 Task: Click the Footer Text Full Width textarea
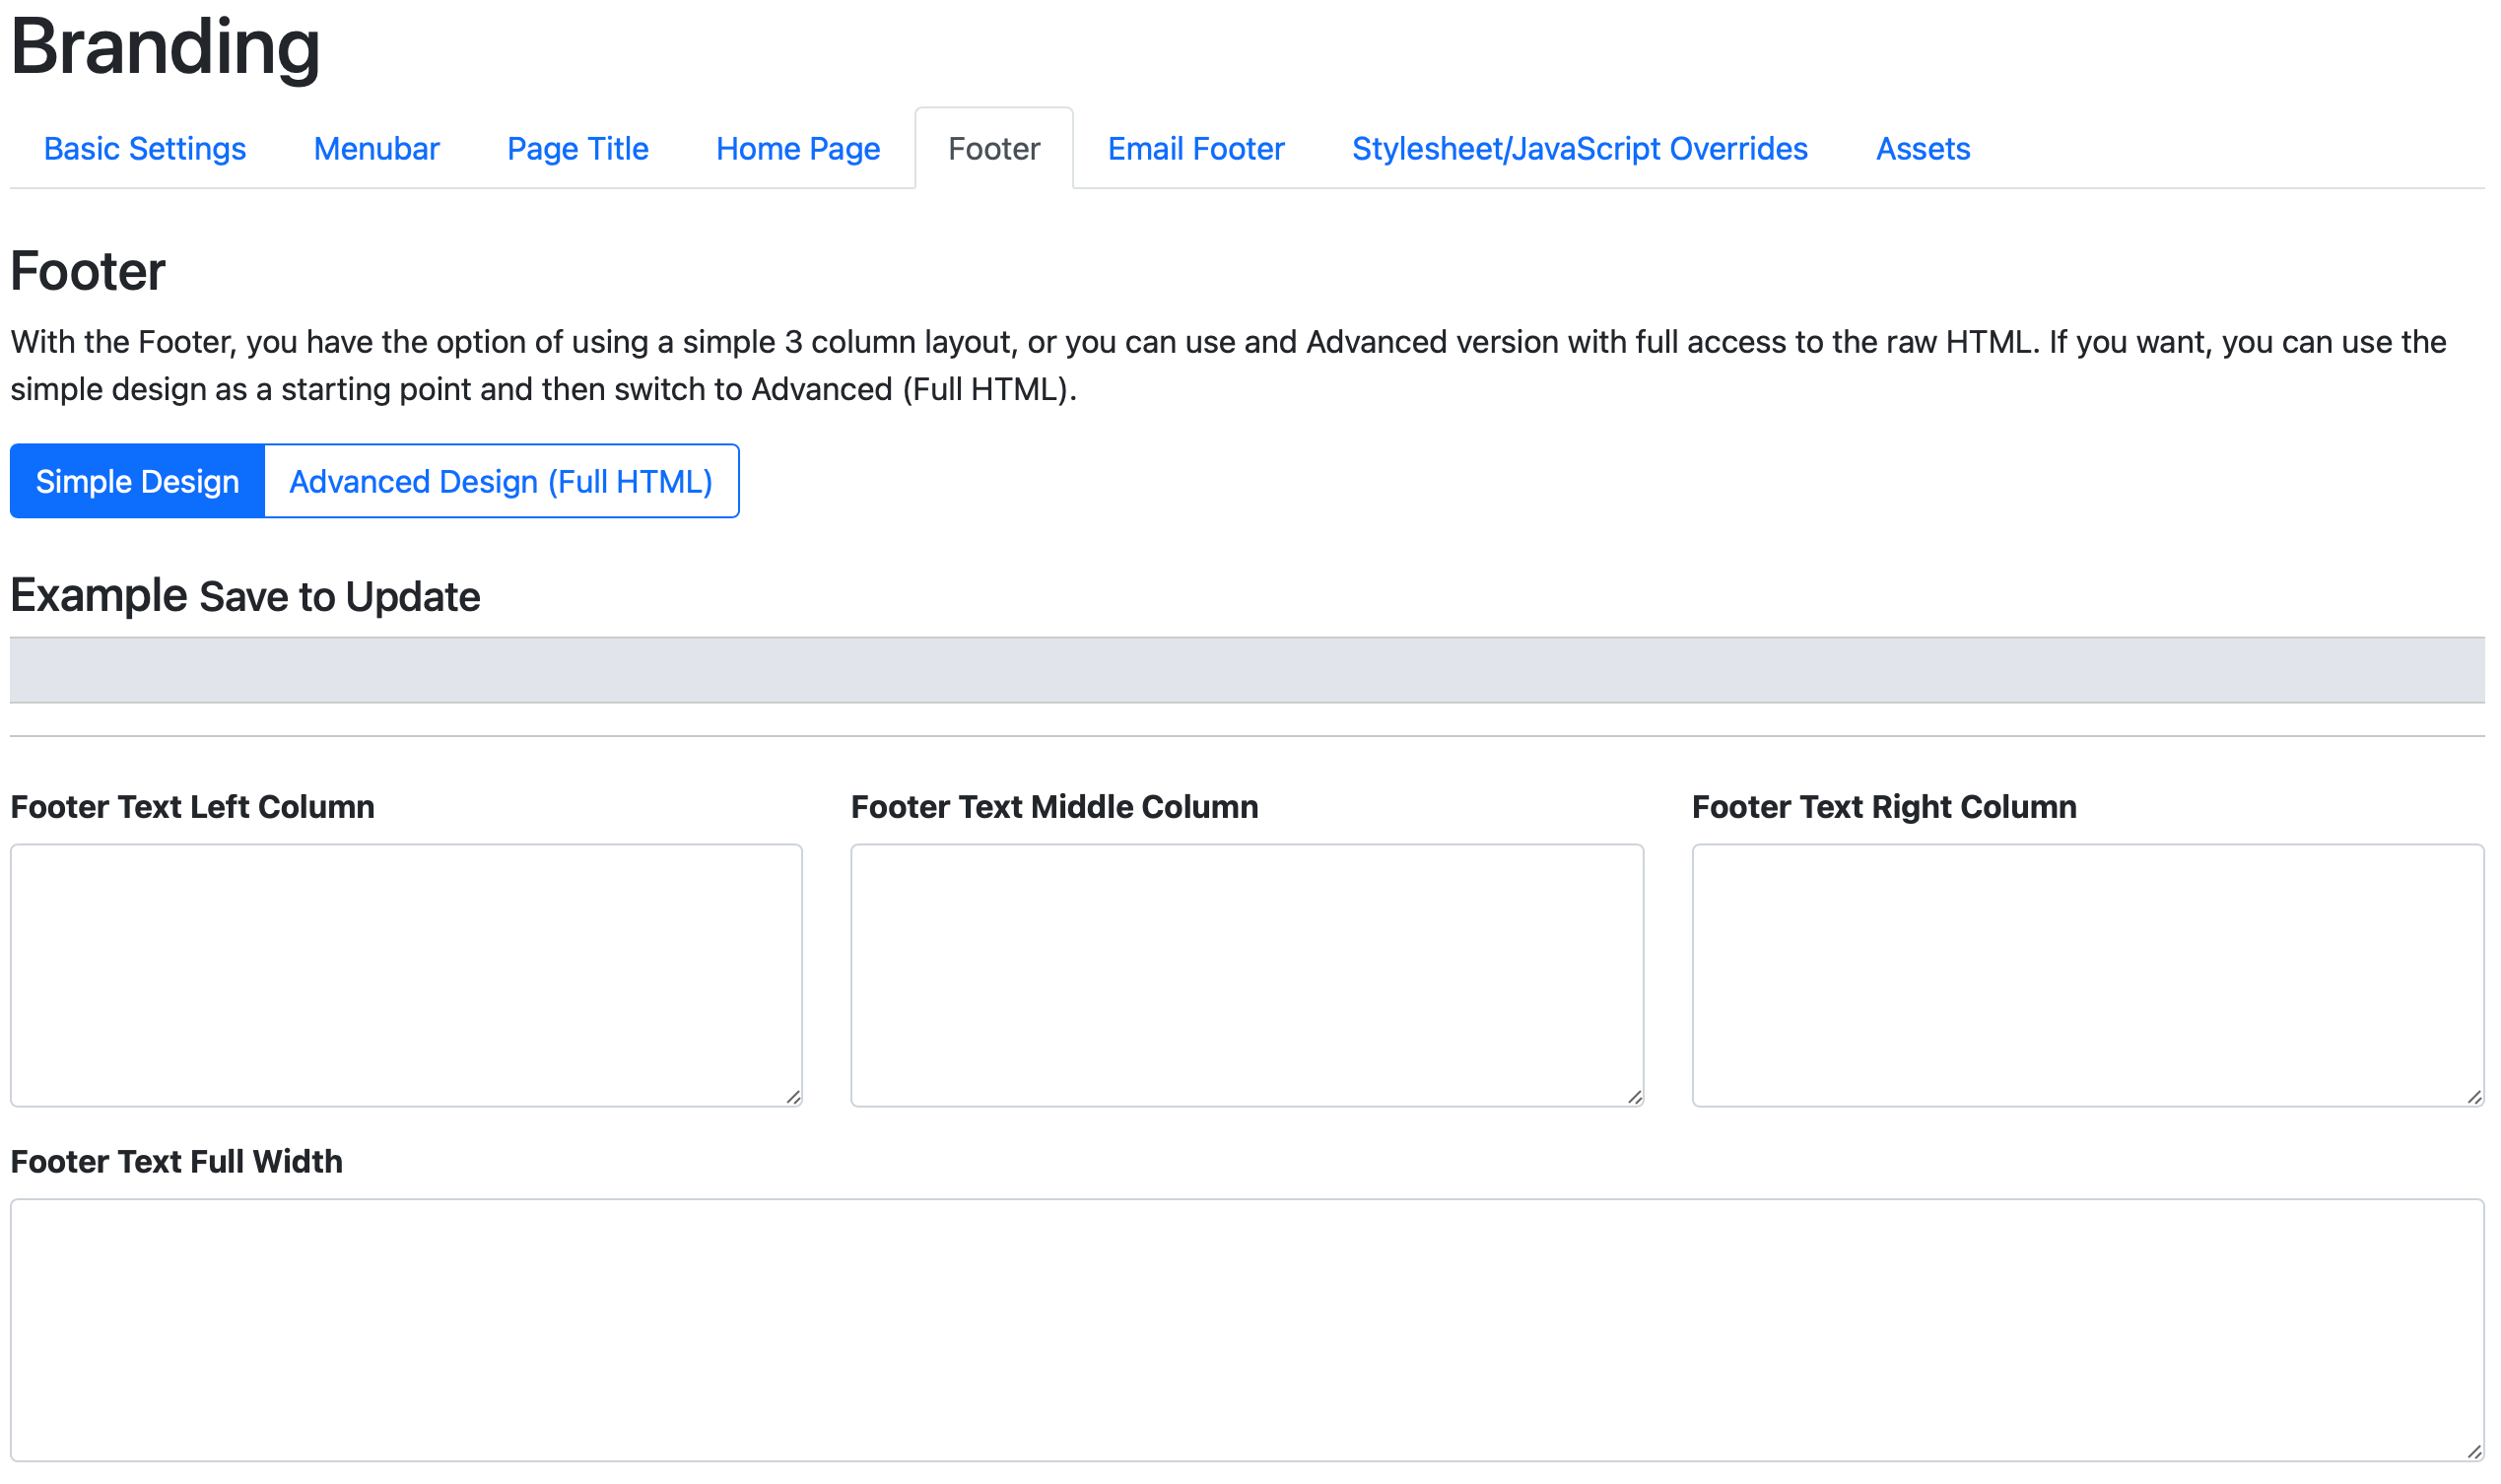(1246, 1329)
